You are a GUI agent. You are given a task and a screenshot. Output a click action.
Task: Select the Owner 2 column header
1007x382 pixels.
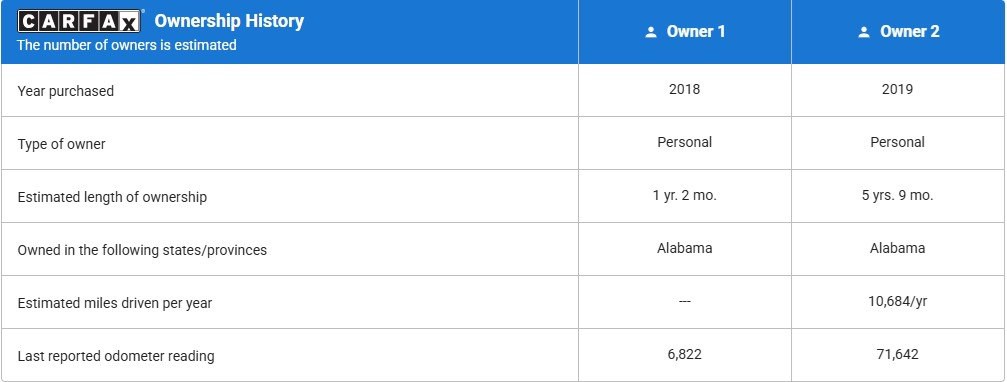[x=898, y=31]
